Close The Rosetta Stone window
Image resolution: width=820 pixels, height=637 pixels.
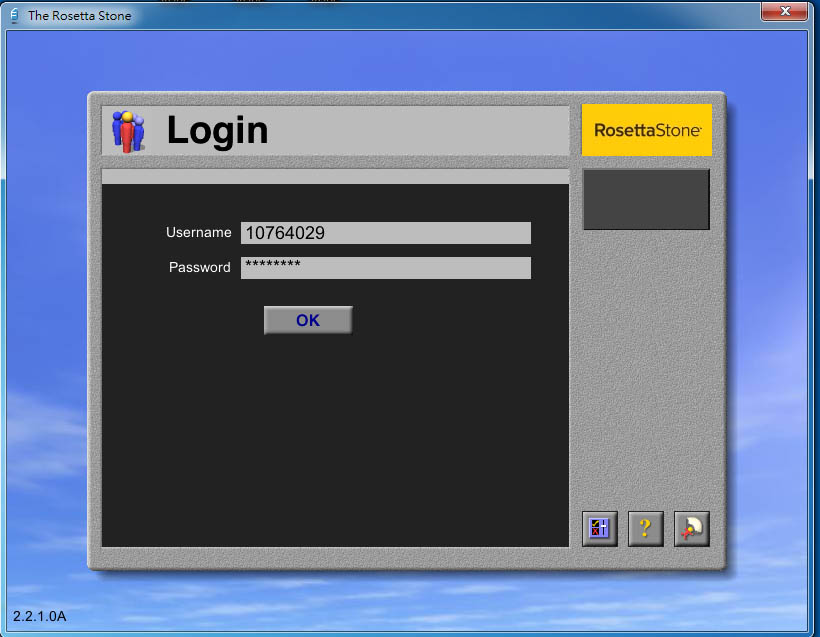pos(784,10)
